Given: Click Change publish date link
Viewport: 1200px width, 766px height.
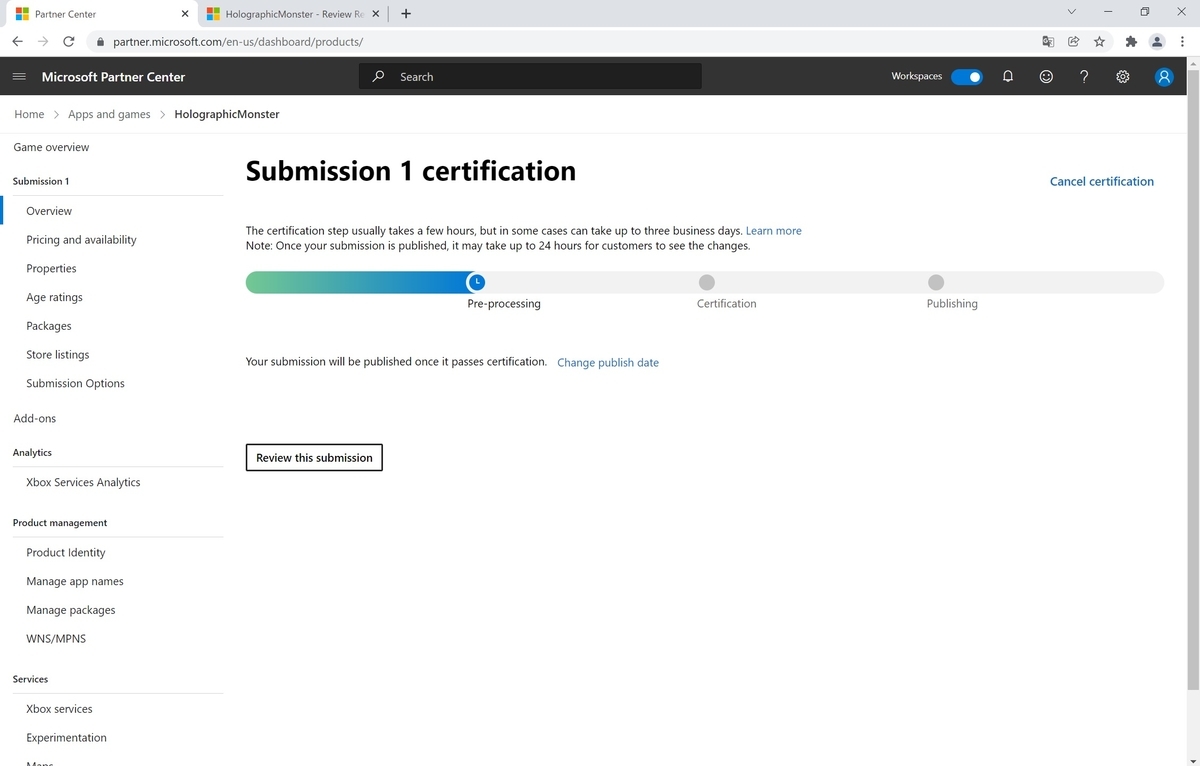Looking at the screenshot, I should point(608,362).
